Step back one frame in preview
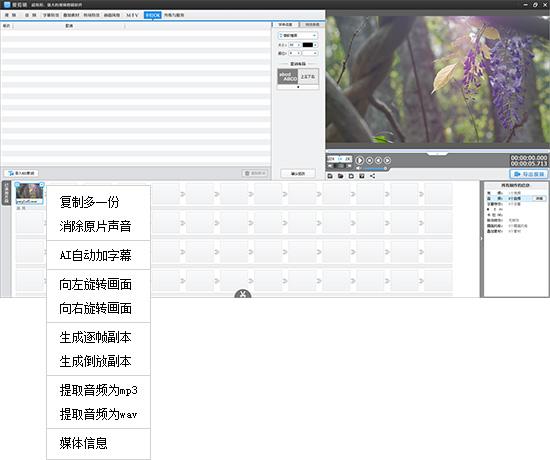The height and width of the screenshot is (460, 550). [x=378, y=160]
